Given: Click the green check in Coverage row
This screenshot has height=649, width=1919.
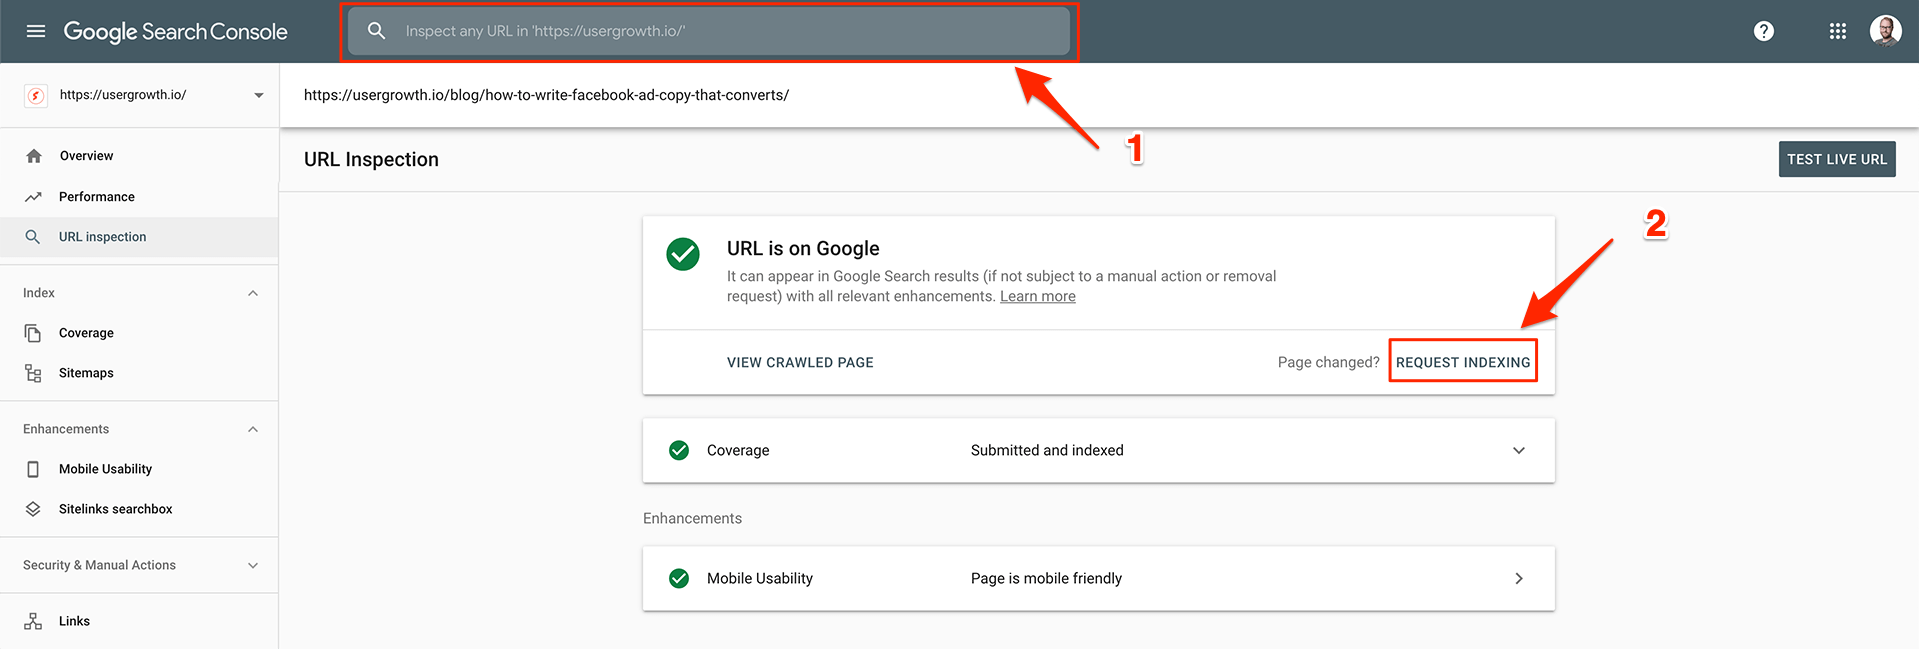Looking at the screenshot, I should [x=679, y=450].
